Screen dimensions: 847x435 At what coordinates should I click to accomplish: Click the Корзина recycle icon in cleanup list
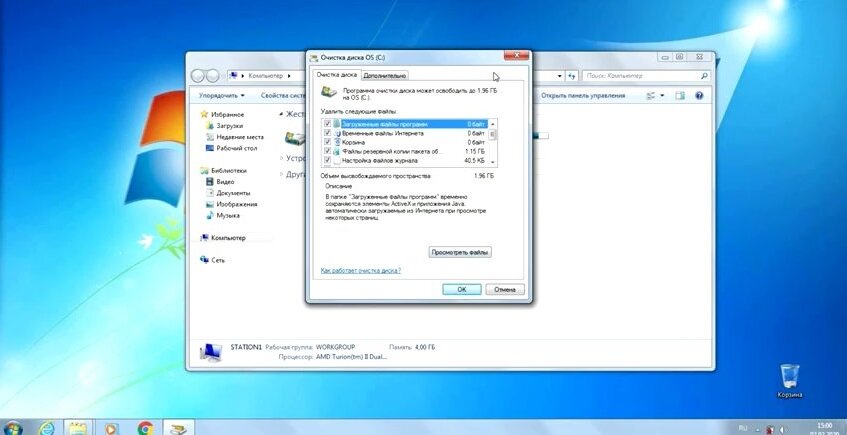tap(337, 142)
